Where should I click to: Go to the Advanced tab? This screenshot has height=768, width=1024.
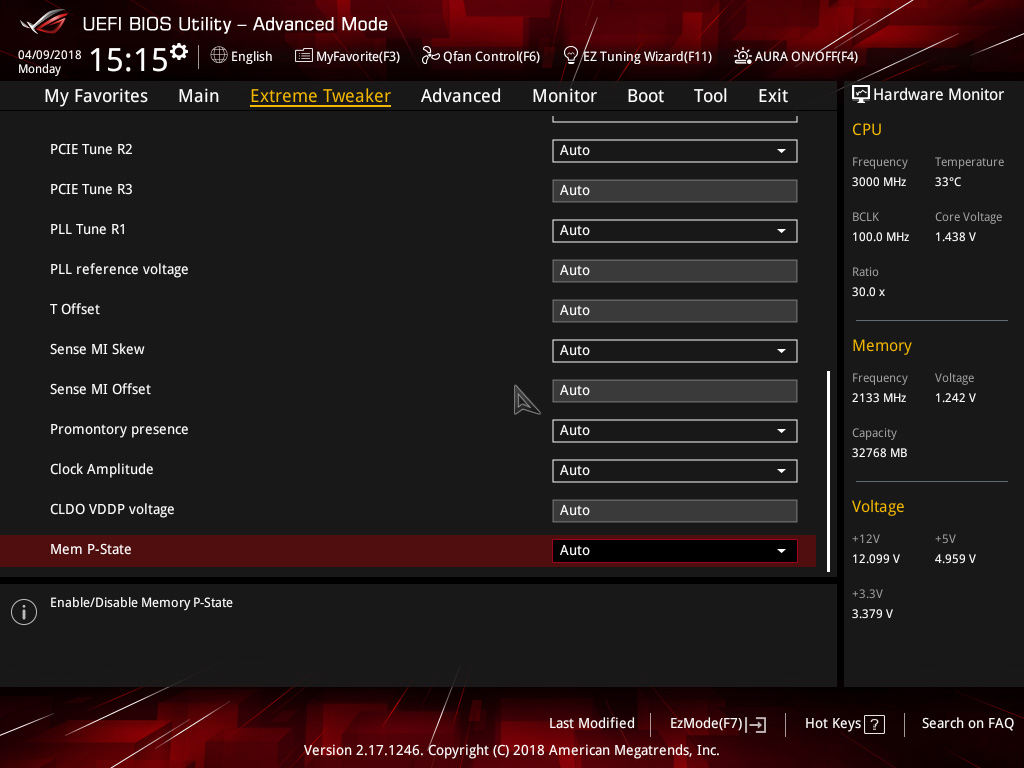460,96
